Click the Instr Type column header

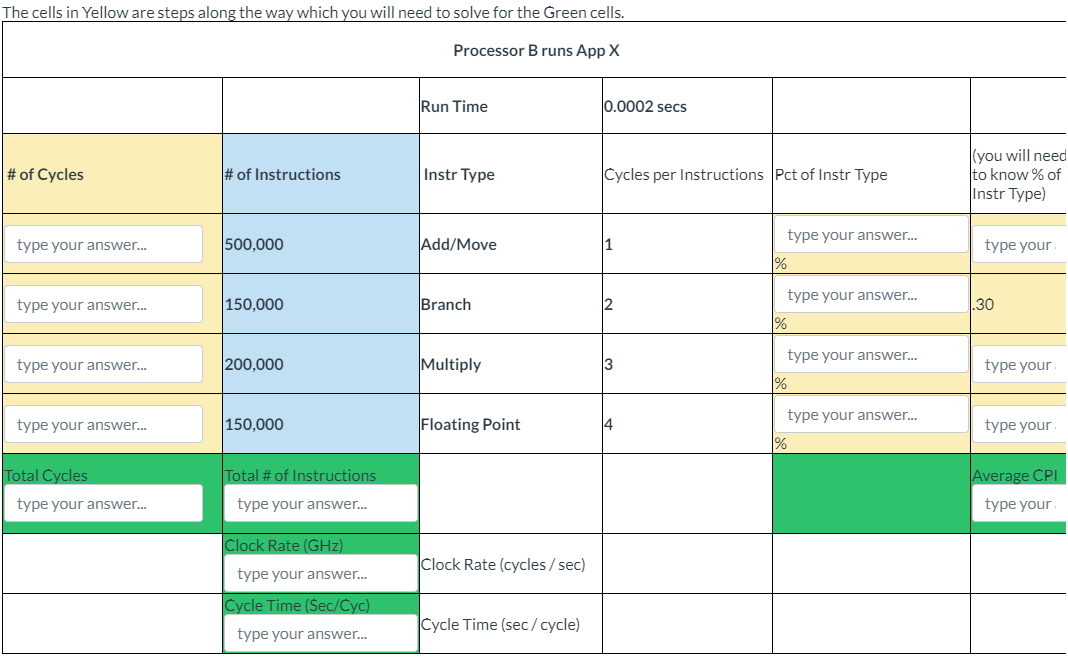(x=511, y=174)
